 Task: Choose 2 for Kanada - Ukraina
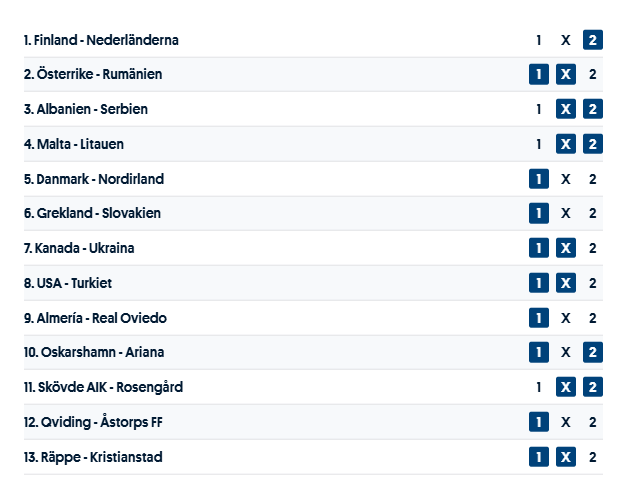coord(592,248)
